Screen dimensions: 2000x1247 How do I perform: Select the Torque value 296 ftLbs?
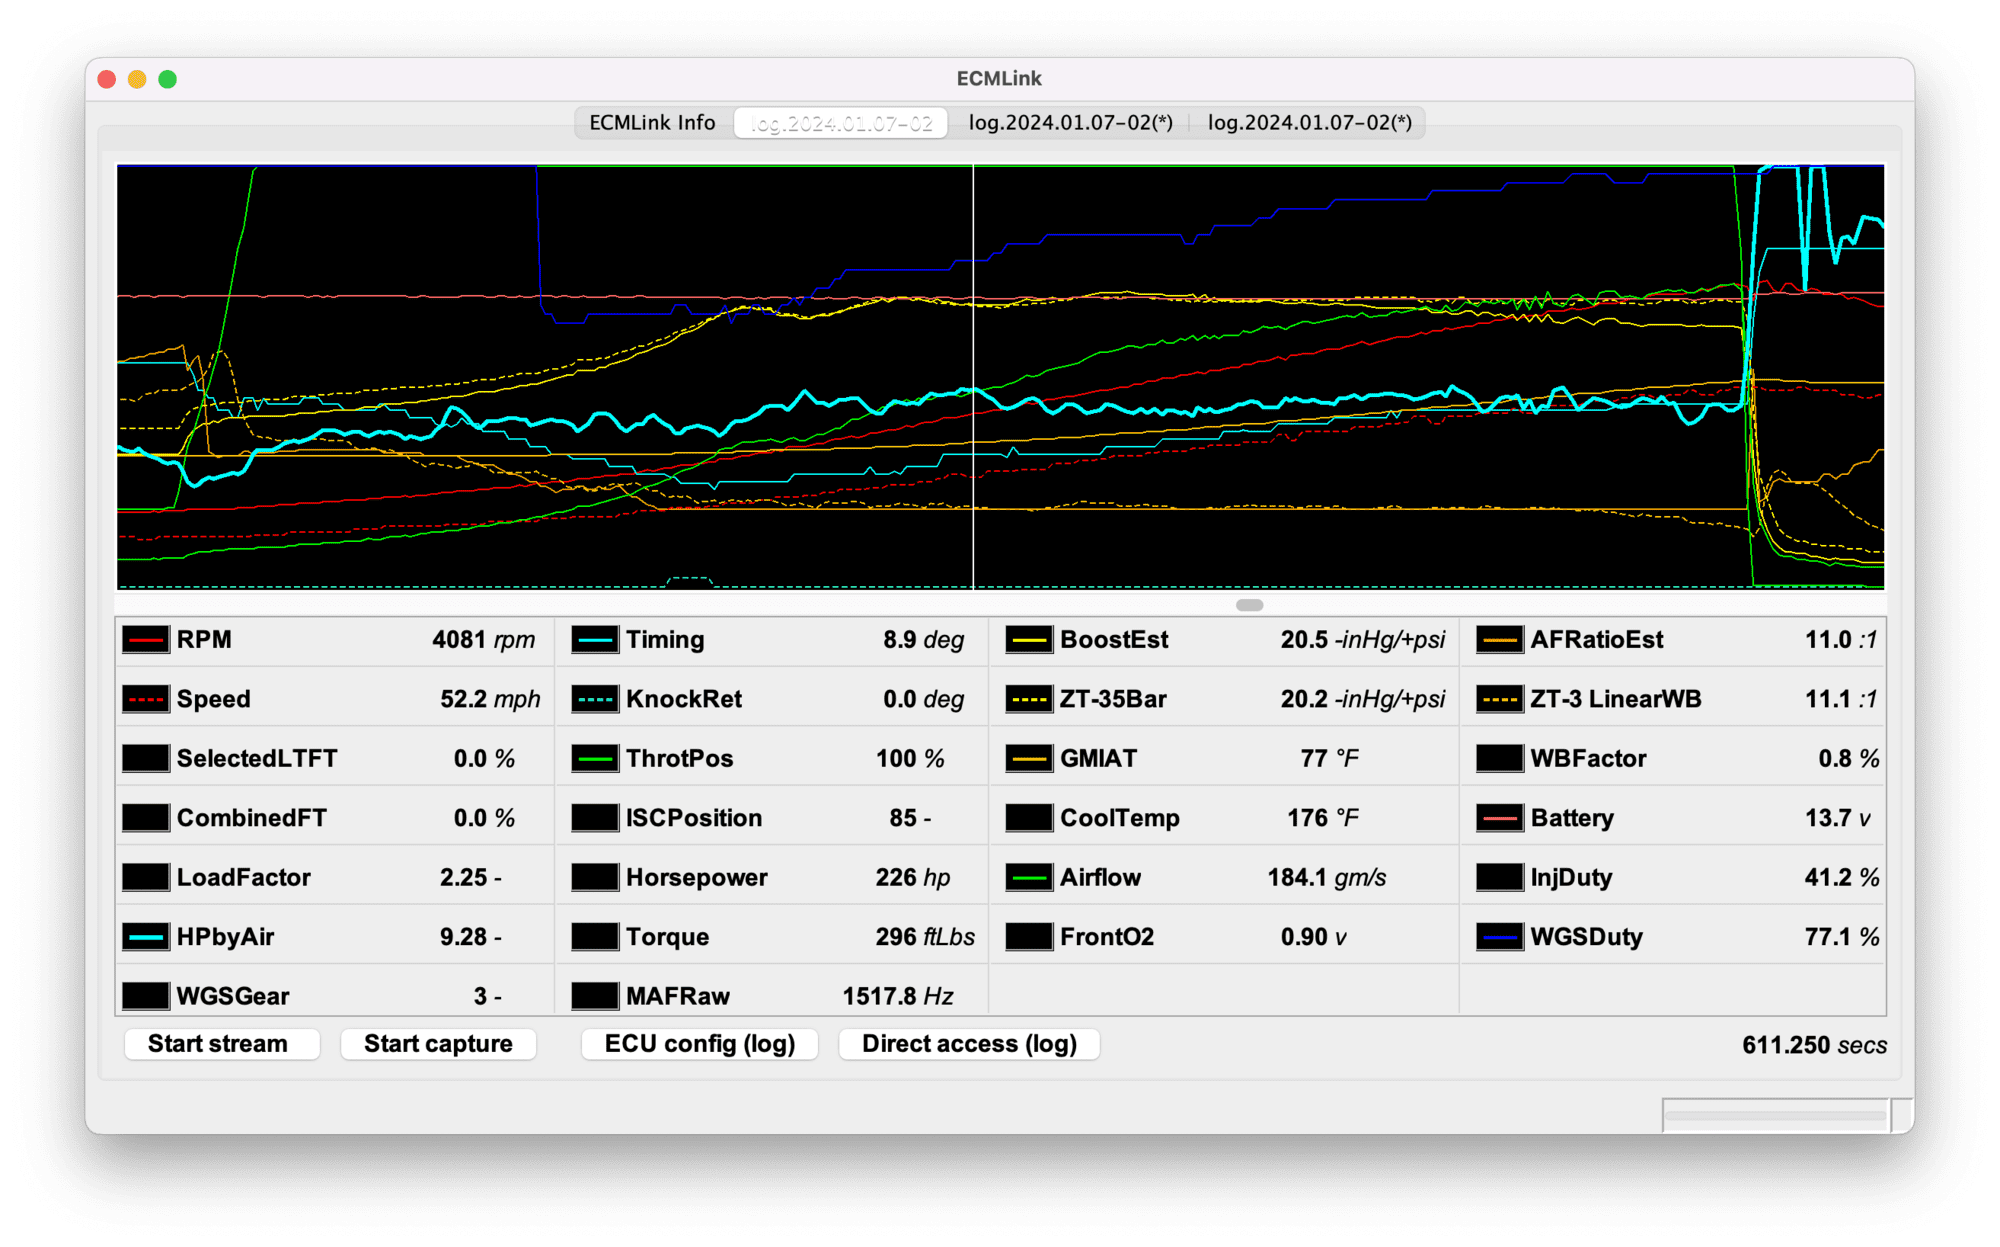pyautogui.click(x=925, y=937)
